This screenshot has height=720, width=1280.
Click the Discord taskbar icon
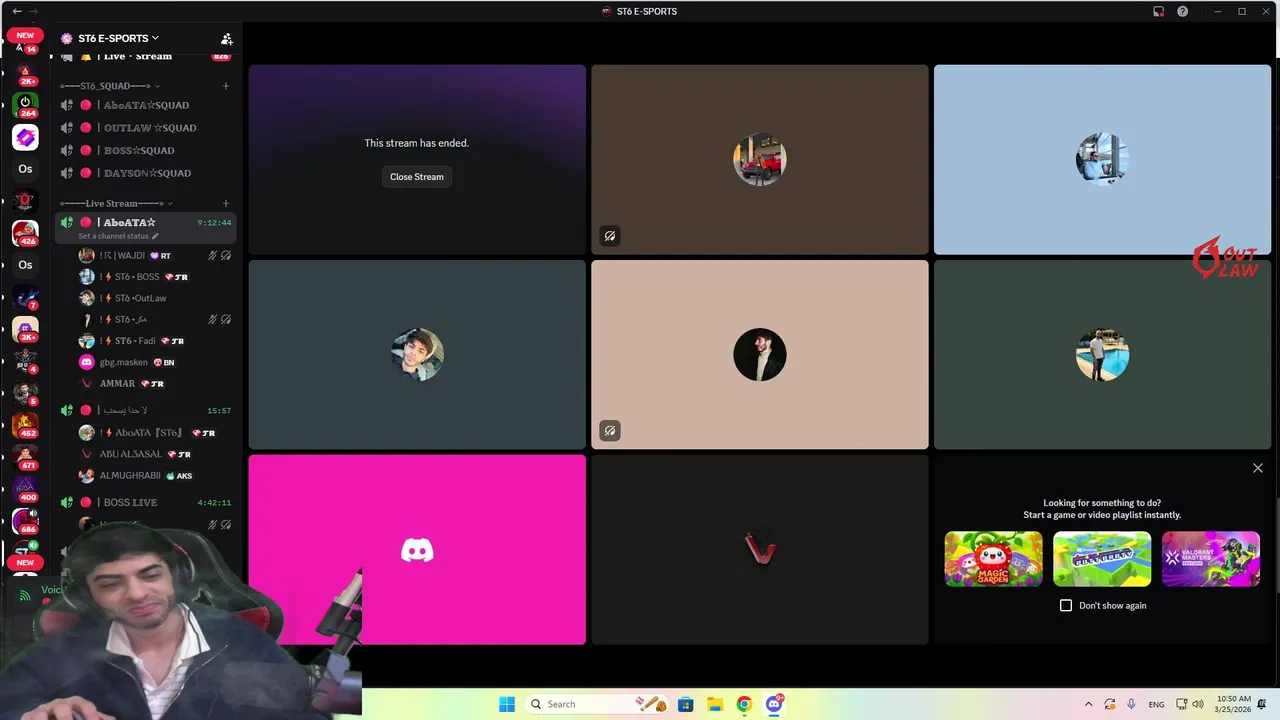774,704
